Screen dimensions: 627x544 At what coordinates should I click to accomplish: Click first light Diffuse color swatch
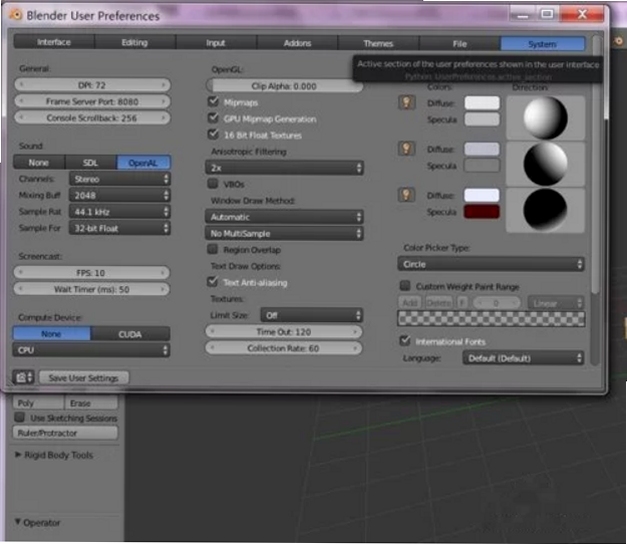pos(482,103)
